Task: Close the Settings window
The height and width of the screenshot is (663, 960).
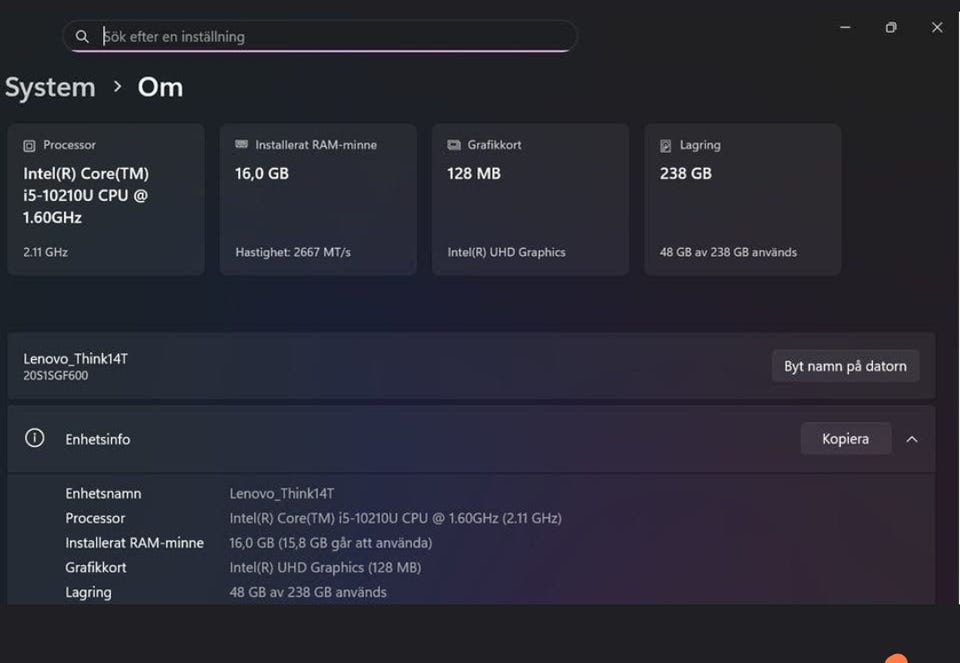Action: [x=937, y=28]
